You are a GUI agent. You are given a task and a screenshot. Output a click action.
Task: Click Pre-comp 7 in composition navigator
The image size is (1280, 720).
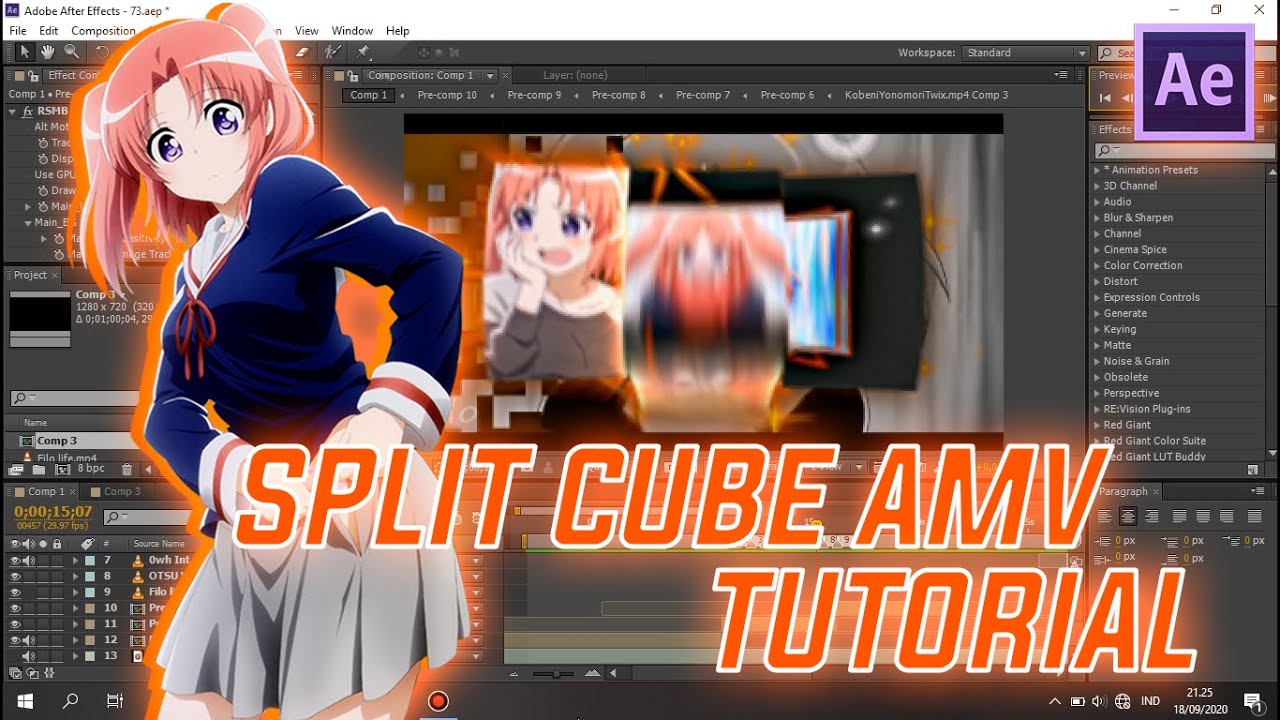(703, 95)
